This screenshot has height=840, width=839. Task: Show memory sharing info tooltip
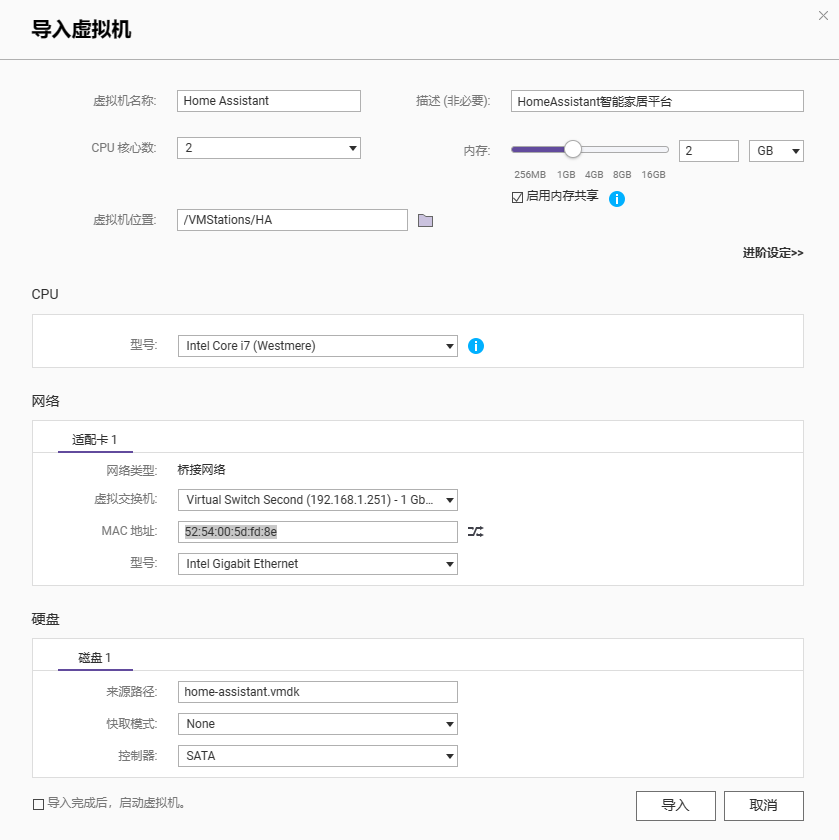tap(617, 199)
